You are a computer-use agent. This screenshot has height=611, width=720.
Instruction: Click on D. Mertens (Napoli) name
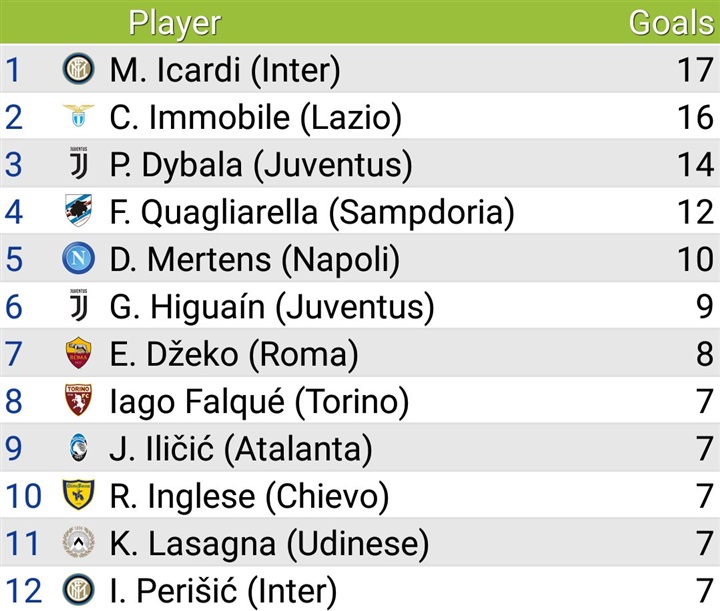[x=254, y=260]
